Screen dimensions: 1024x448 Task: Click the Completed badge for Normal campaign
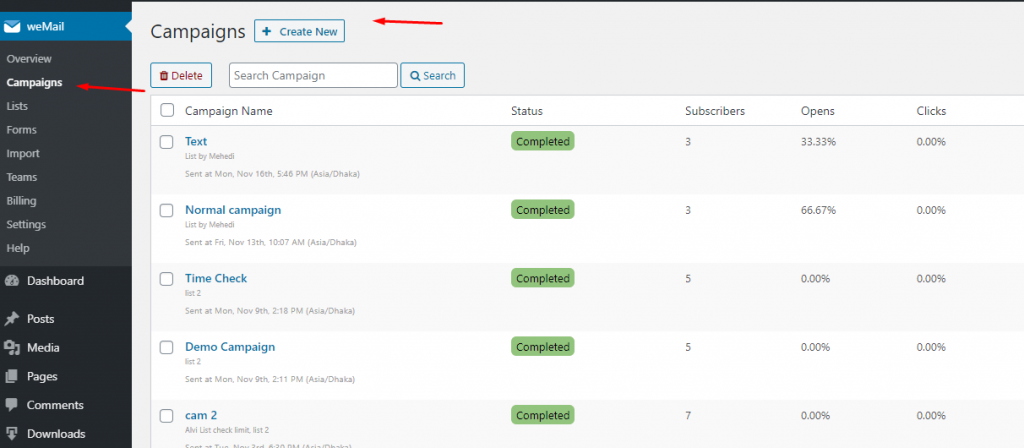click(x=543, y=210)
